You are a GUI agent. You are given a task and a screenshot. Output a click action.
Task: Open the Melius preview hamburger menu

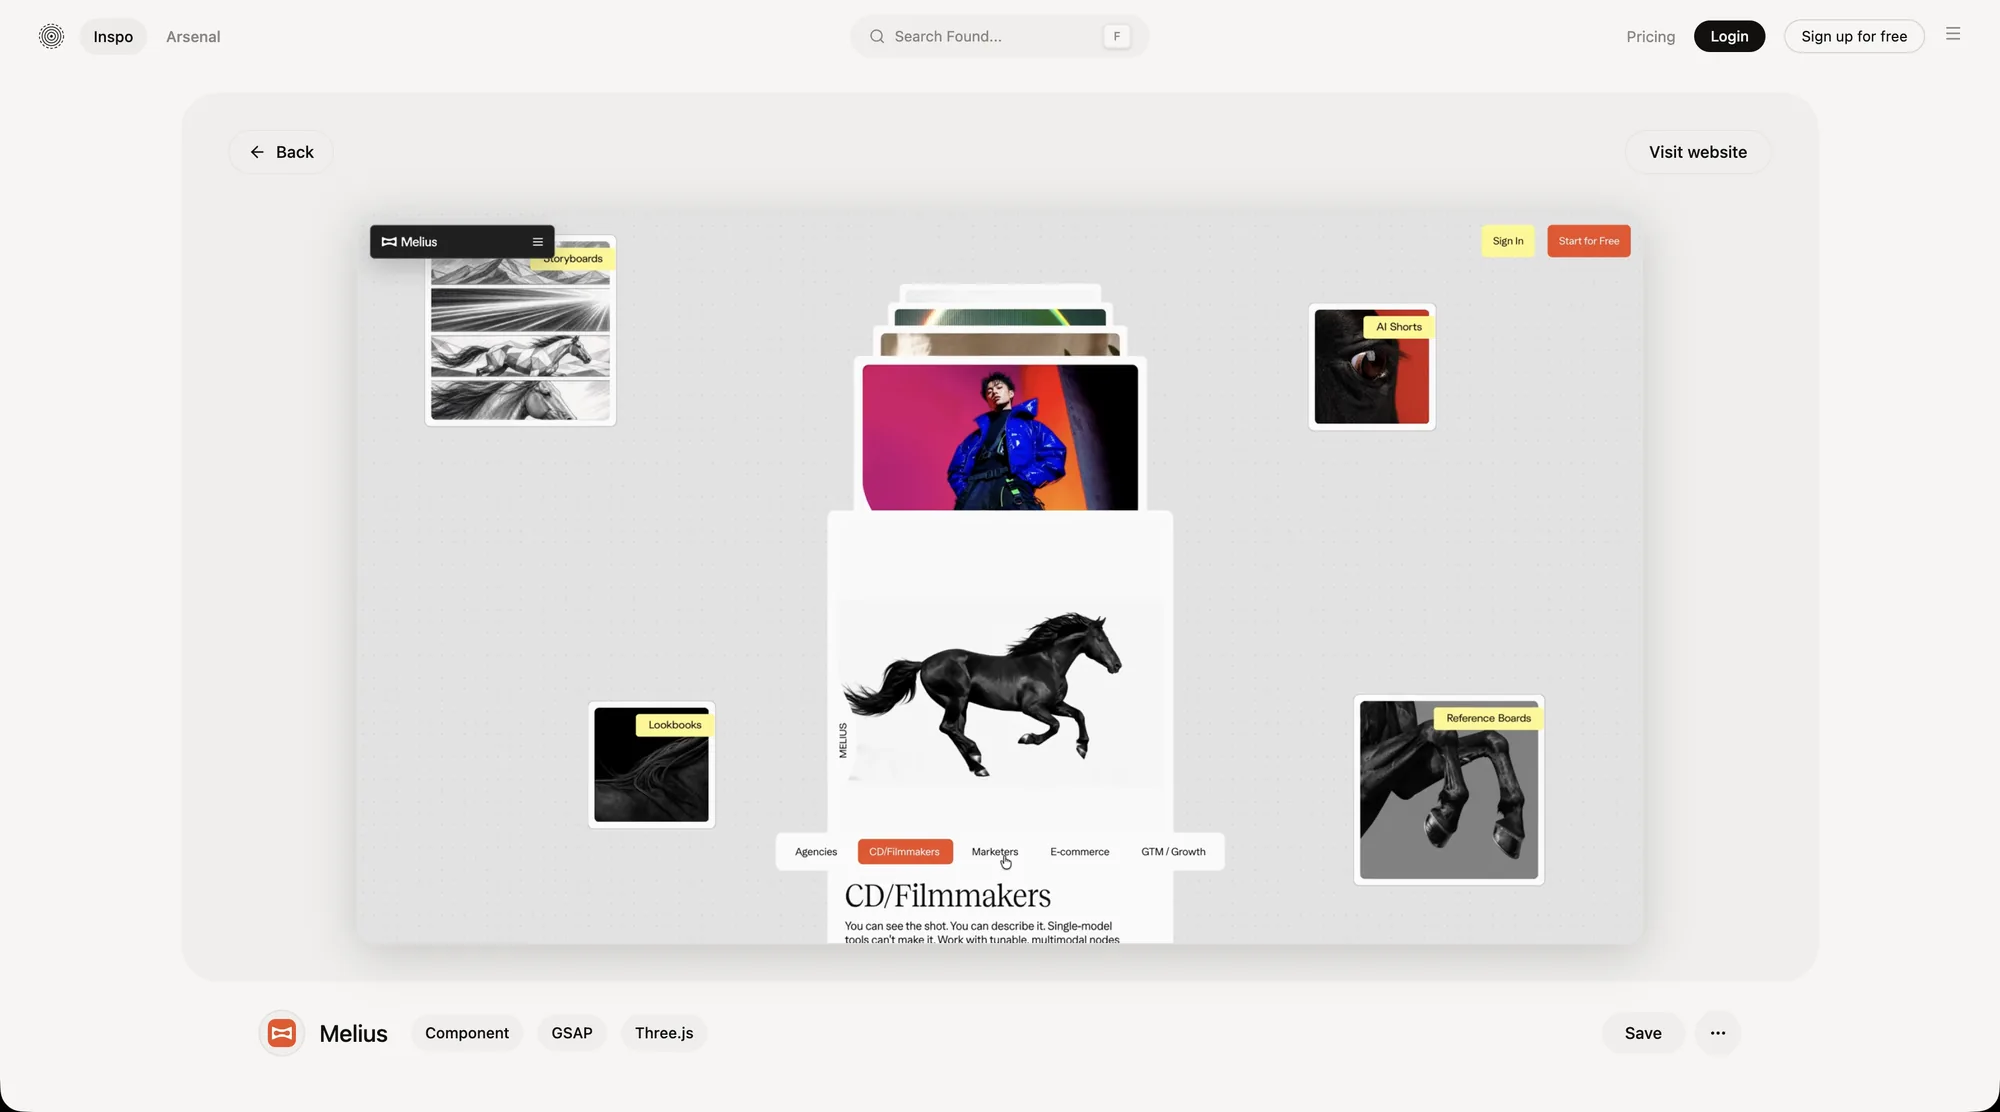tap(537, 242)
